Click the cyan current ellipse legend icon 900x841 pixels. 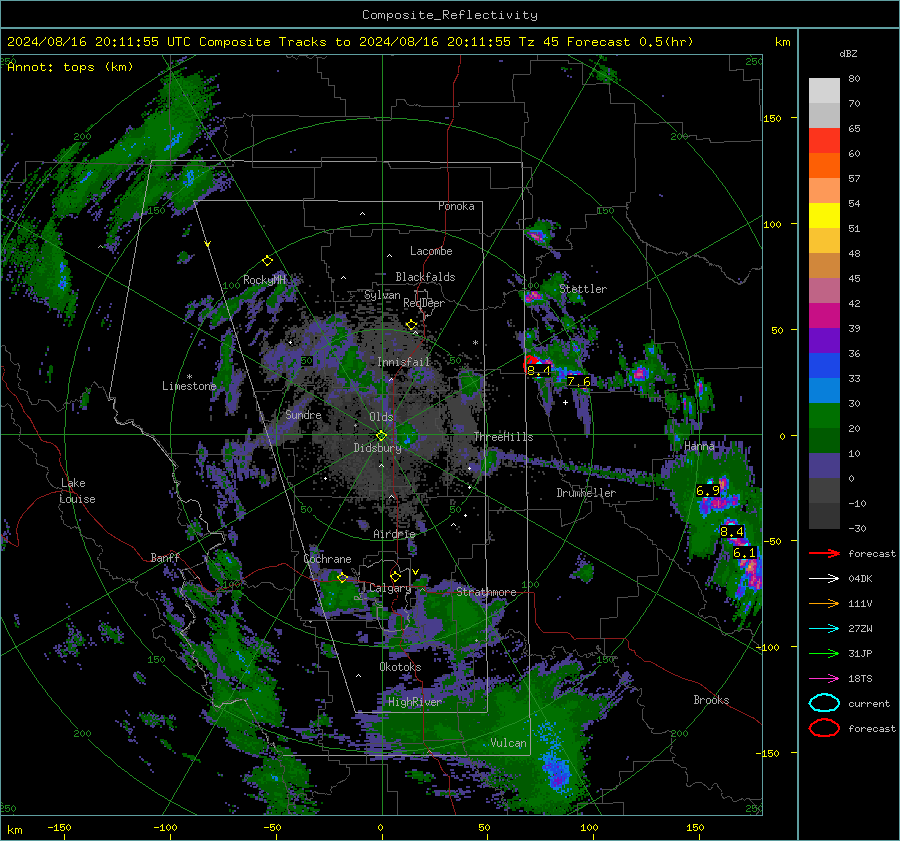[x=824, y=703]
